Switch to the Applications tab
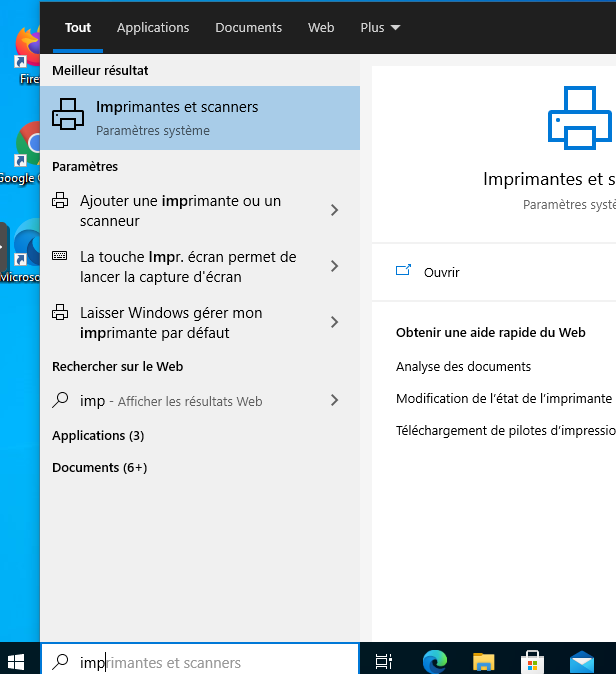The width and height of the screenshot is (616, 674). click(153, 28)
